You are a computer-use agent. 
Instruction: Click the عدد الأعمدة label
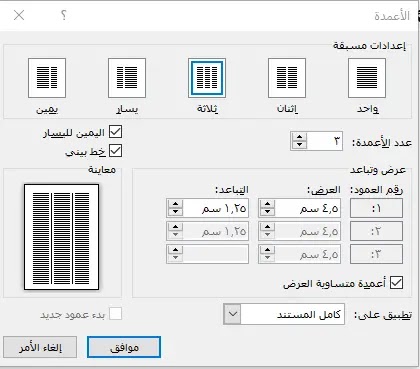[382, 142]
